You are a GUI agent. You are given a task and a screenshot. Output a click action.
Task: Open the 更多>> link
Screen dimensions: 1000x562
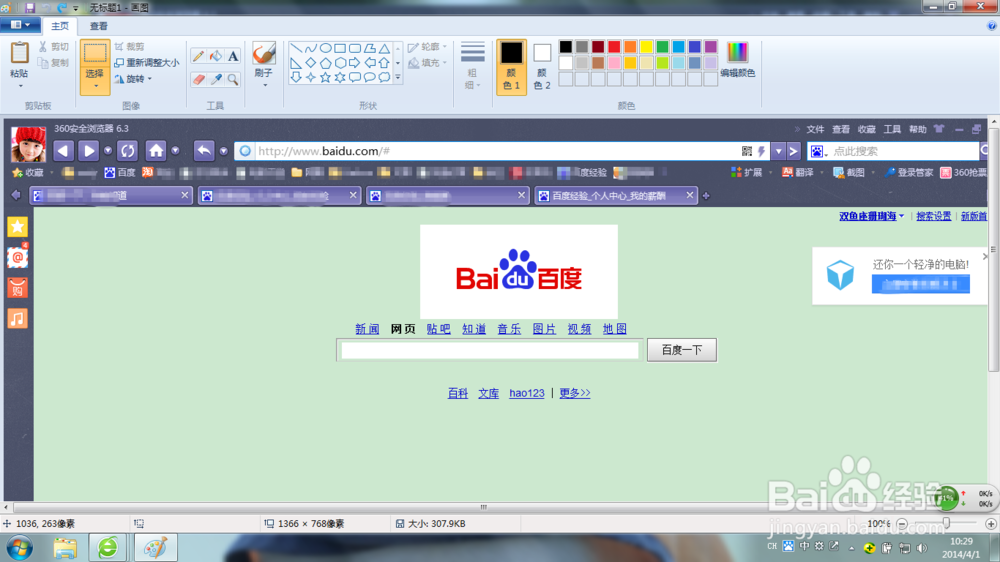pos(575,393)
